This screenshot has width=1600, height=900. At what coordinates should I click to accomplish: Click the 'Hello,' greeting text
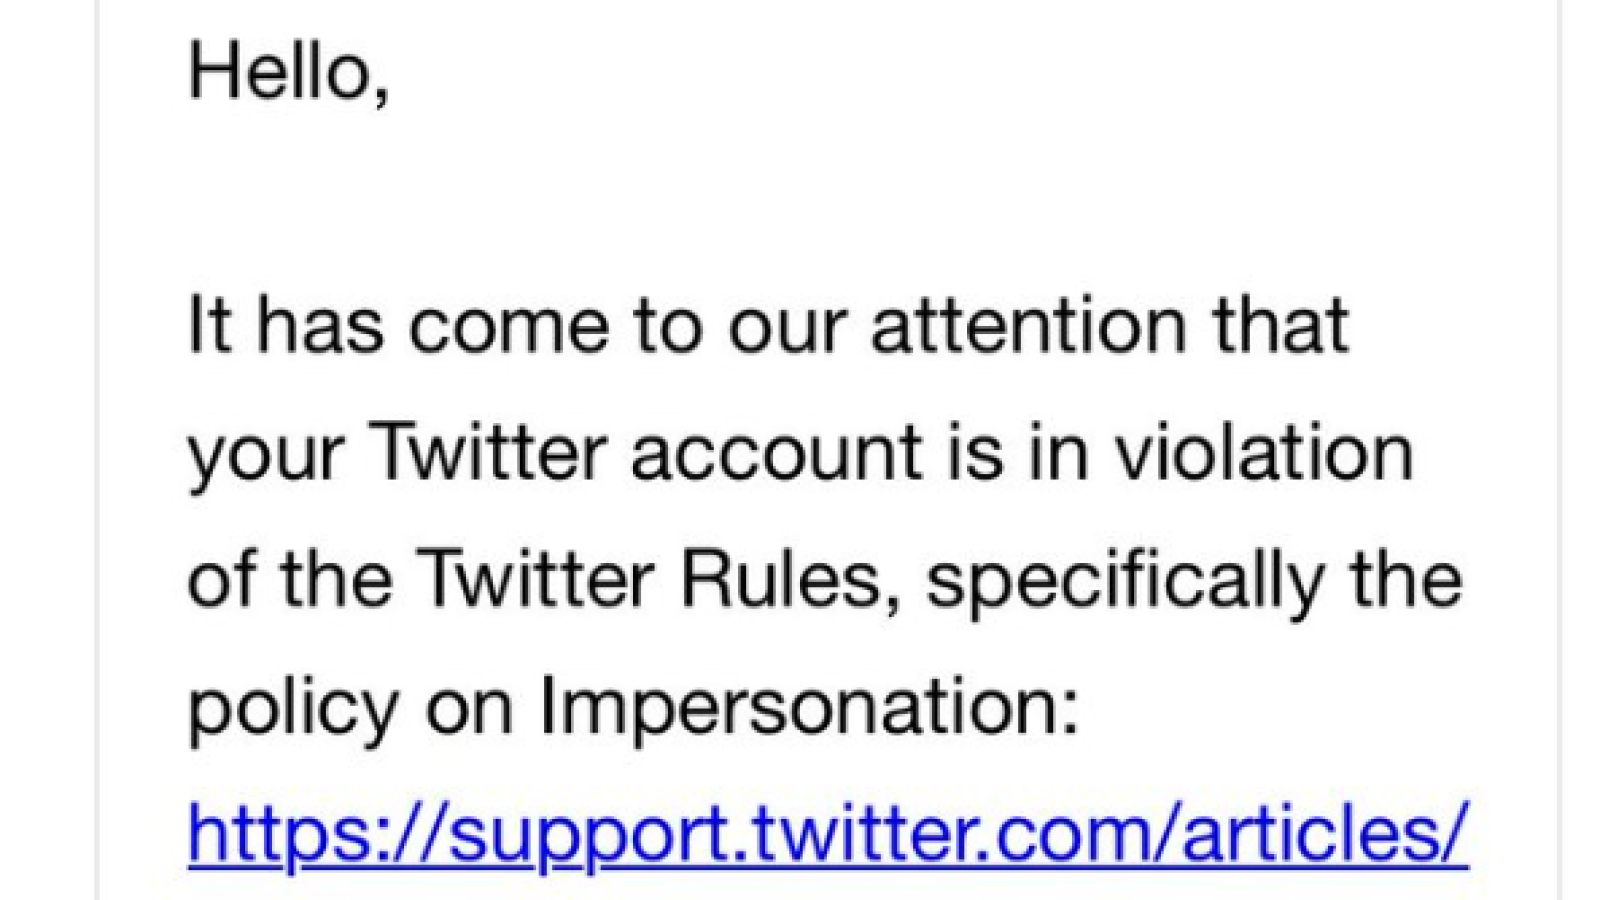(289, 72)
